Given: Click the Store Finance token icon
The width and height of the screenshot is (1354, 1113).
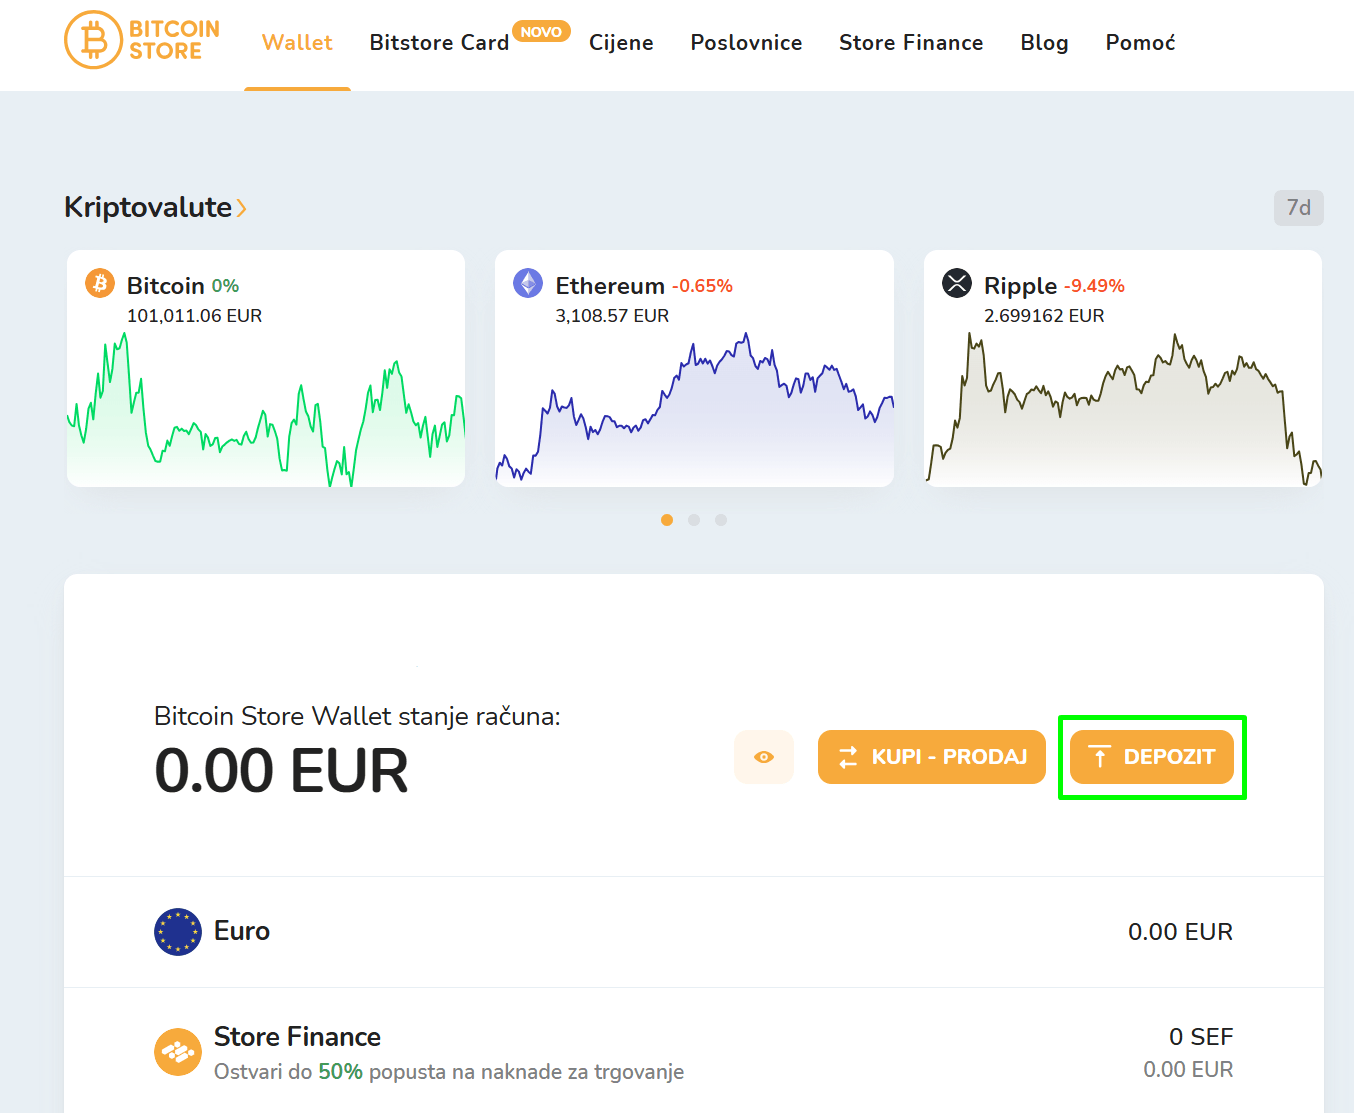Looking at the screenshot, I should pyautogui.click(x=178, y=1052).
